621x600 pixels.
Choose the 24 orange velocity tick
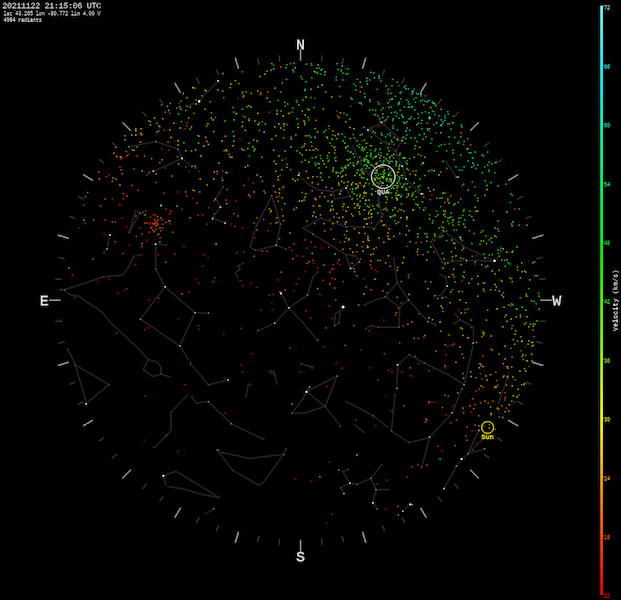pos(607,478)
